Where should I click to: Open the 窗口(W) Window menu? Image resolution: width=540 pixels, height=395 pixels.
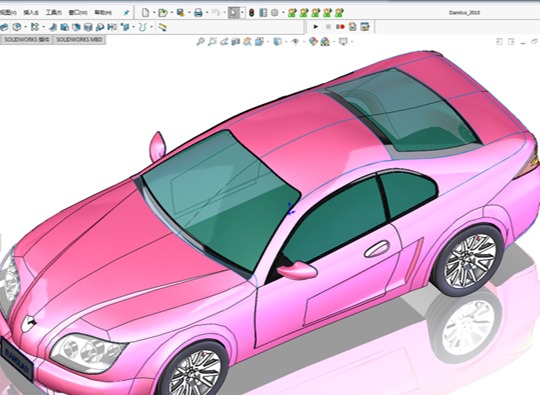(78, 13)
